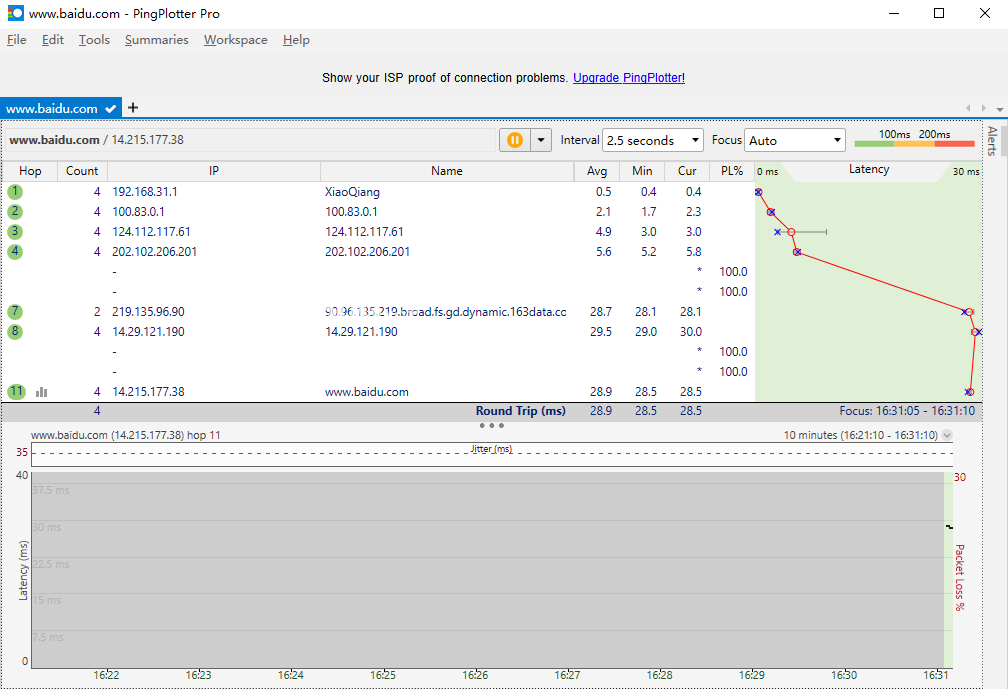Open the Focus Auto dropdown
The width and height of the screenshot is (1008, 689).
click(x=795, y=140)
